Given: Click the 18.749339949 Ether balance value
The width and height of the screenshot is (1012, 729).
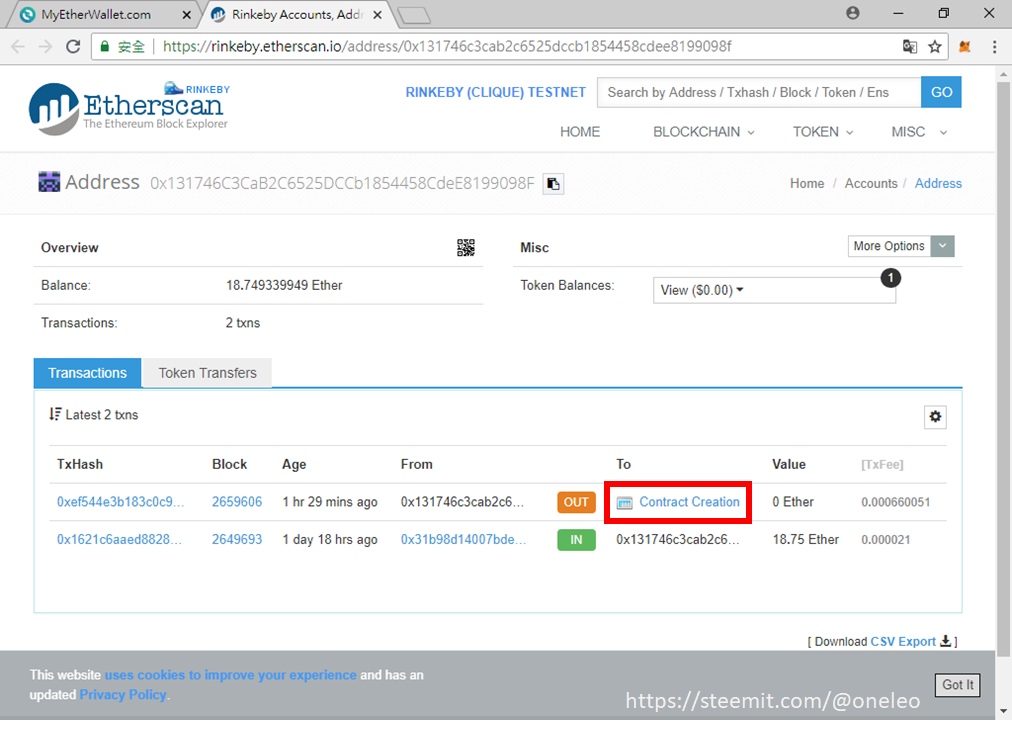Looking at the screenshot, I should 284,285.
